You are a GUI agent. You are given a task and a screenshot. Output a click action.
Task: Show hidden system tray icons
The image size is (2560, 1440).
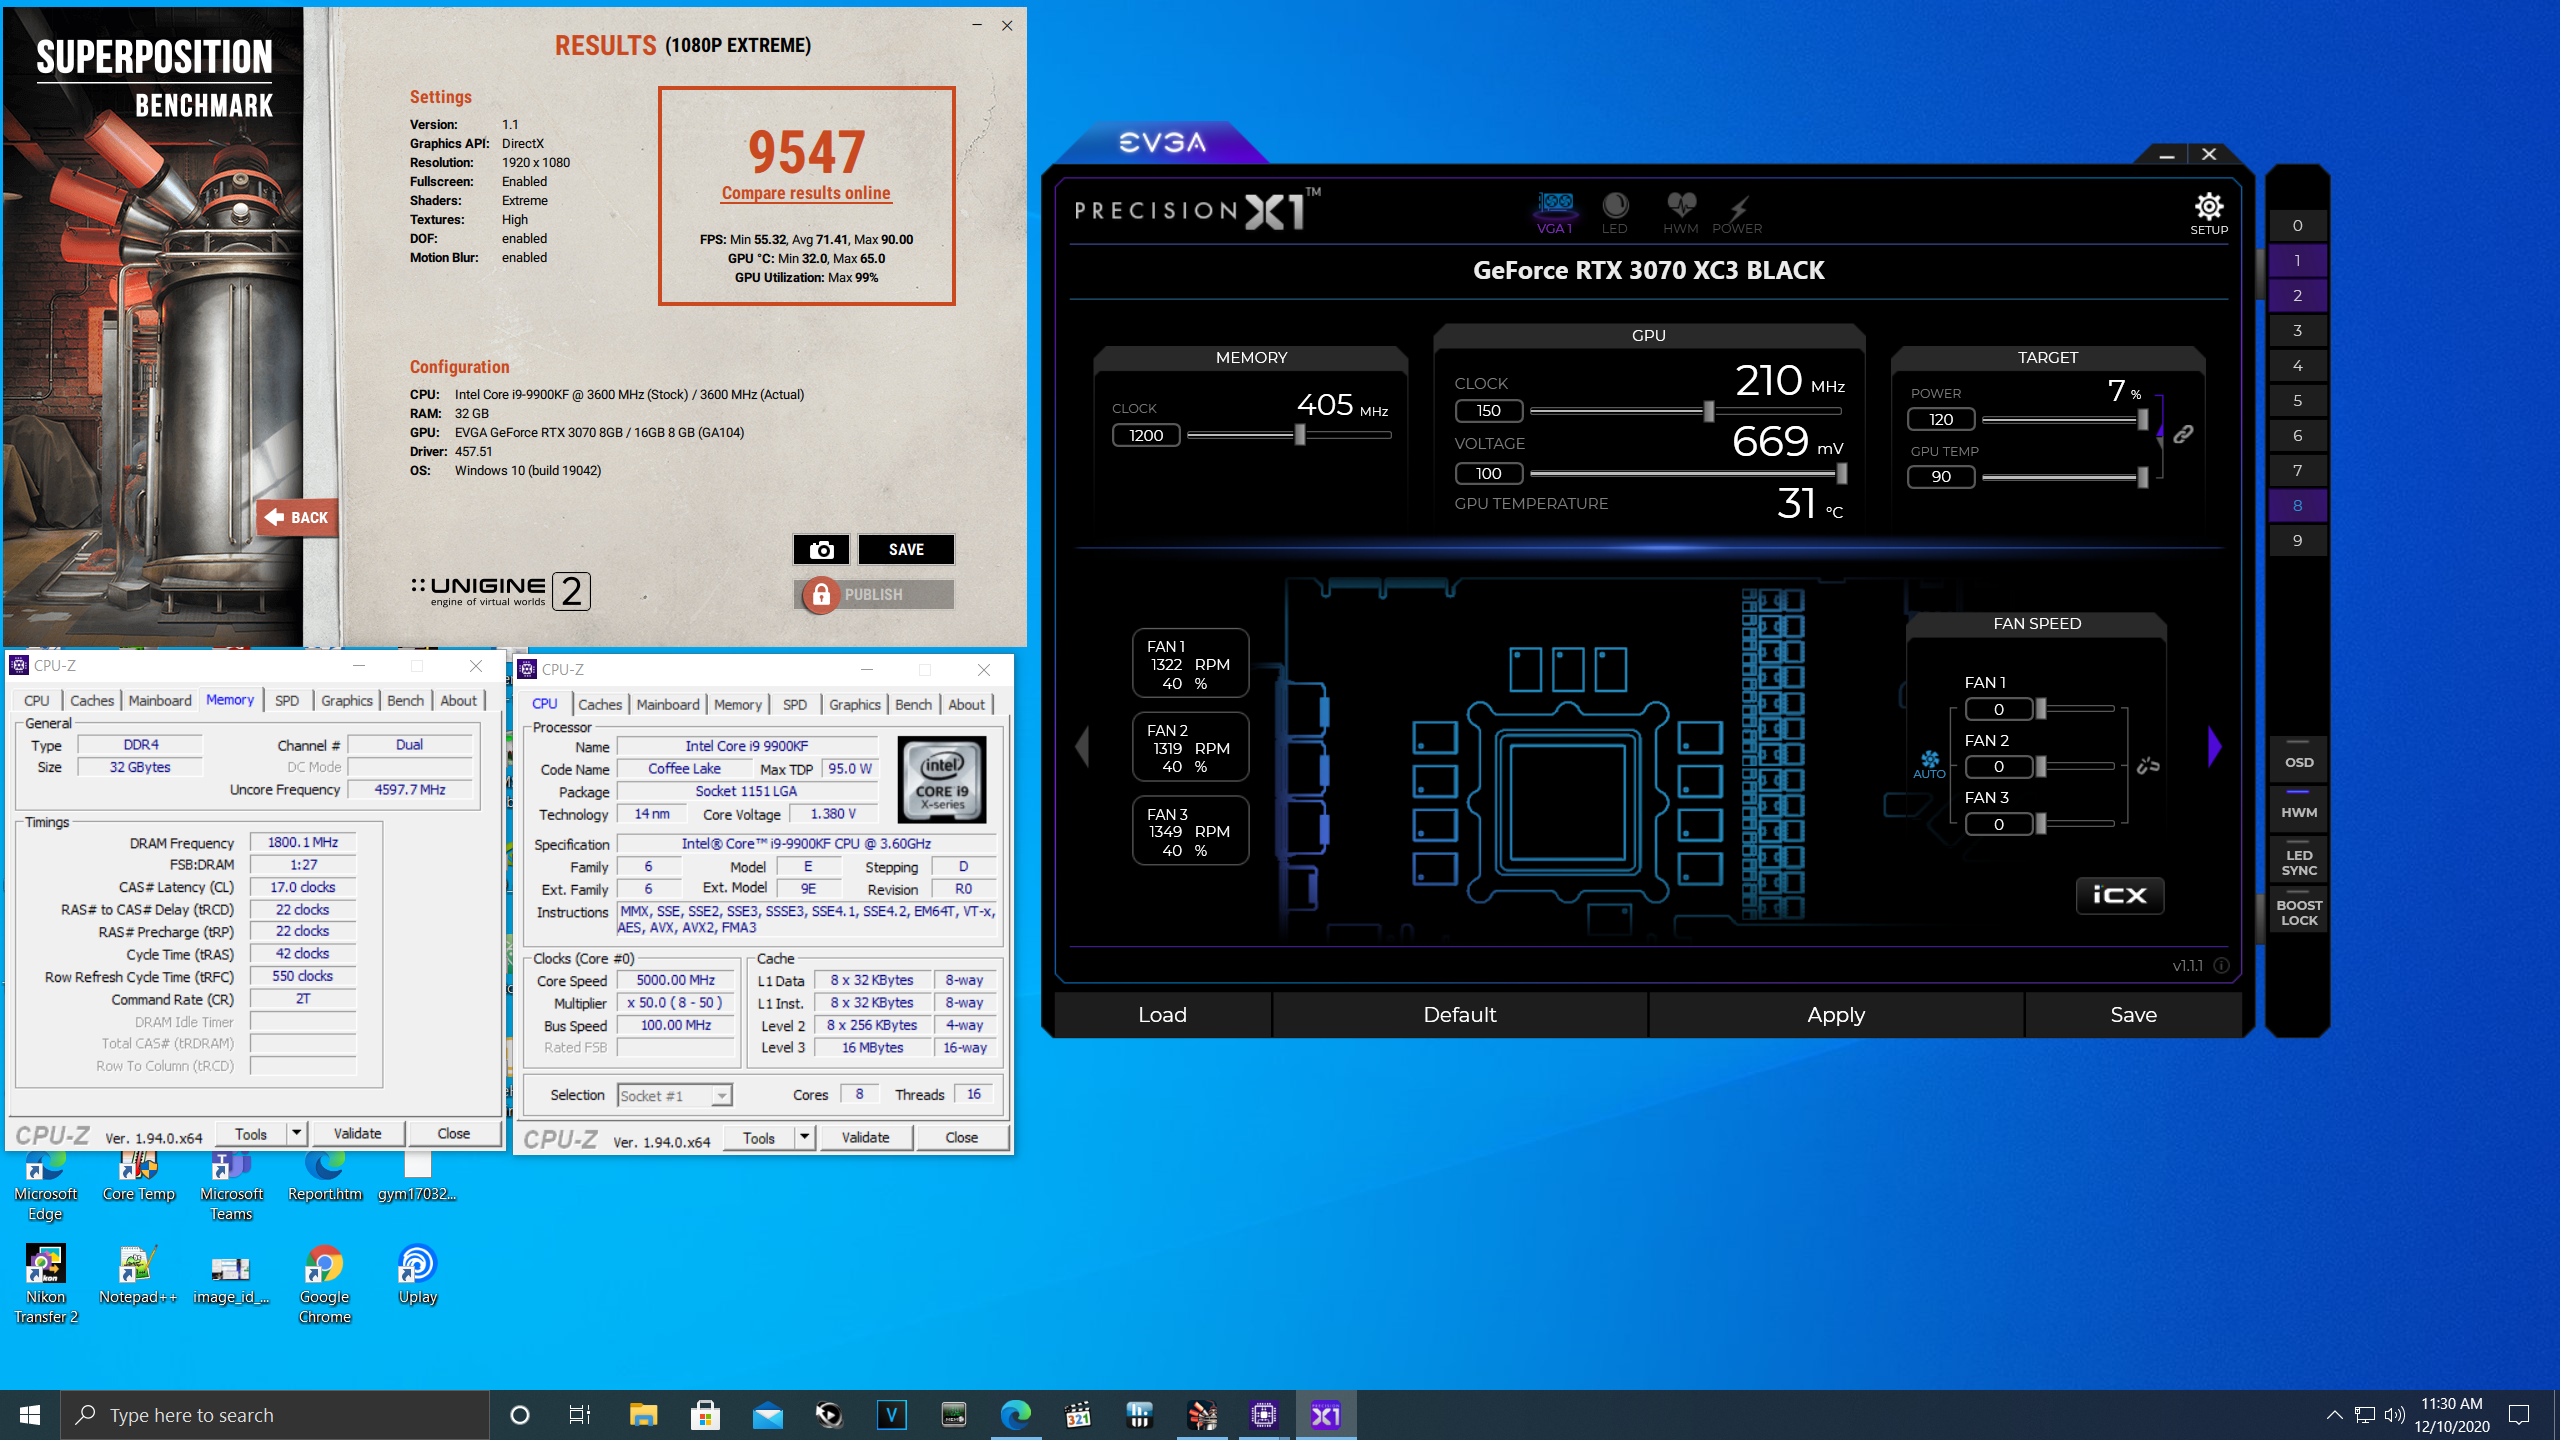[x=2334, y=1414]
